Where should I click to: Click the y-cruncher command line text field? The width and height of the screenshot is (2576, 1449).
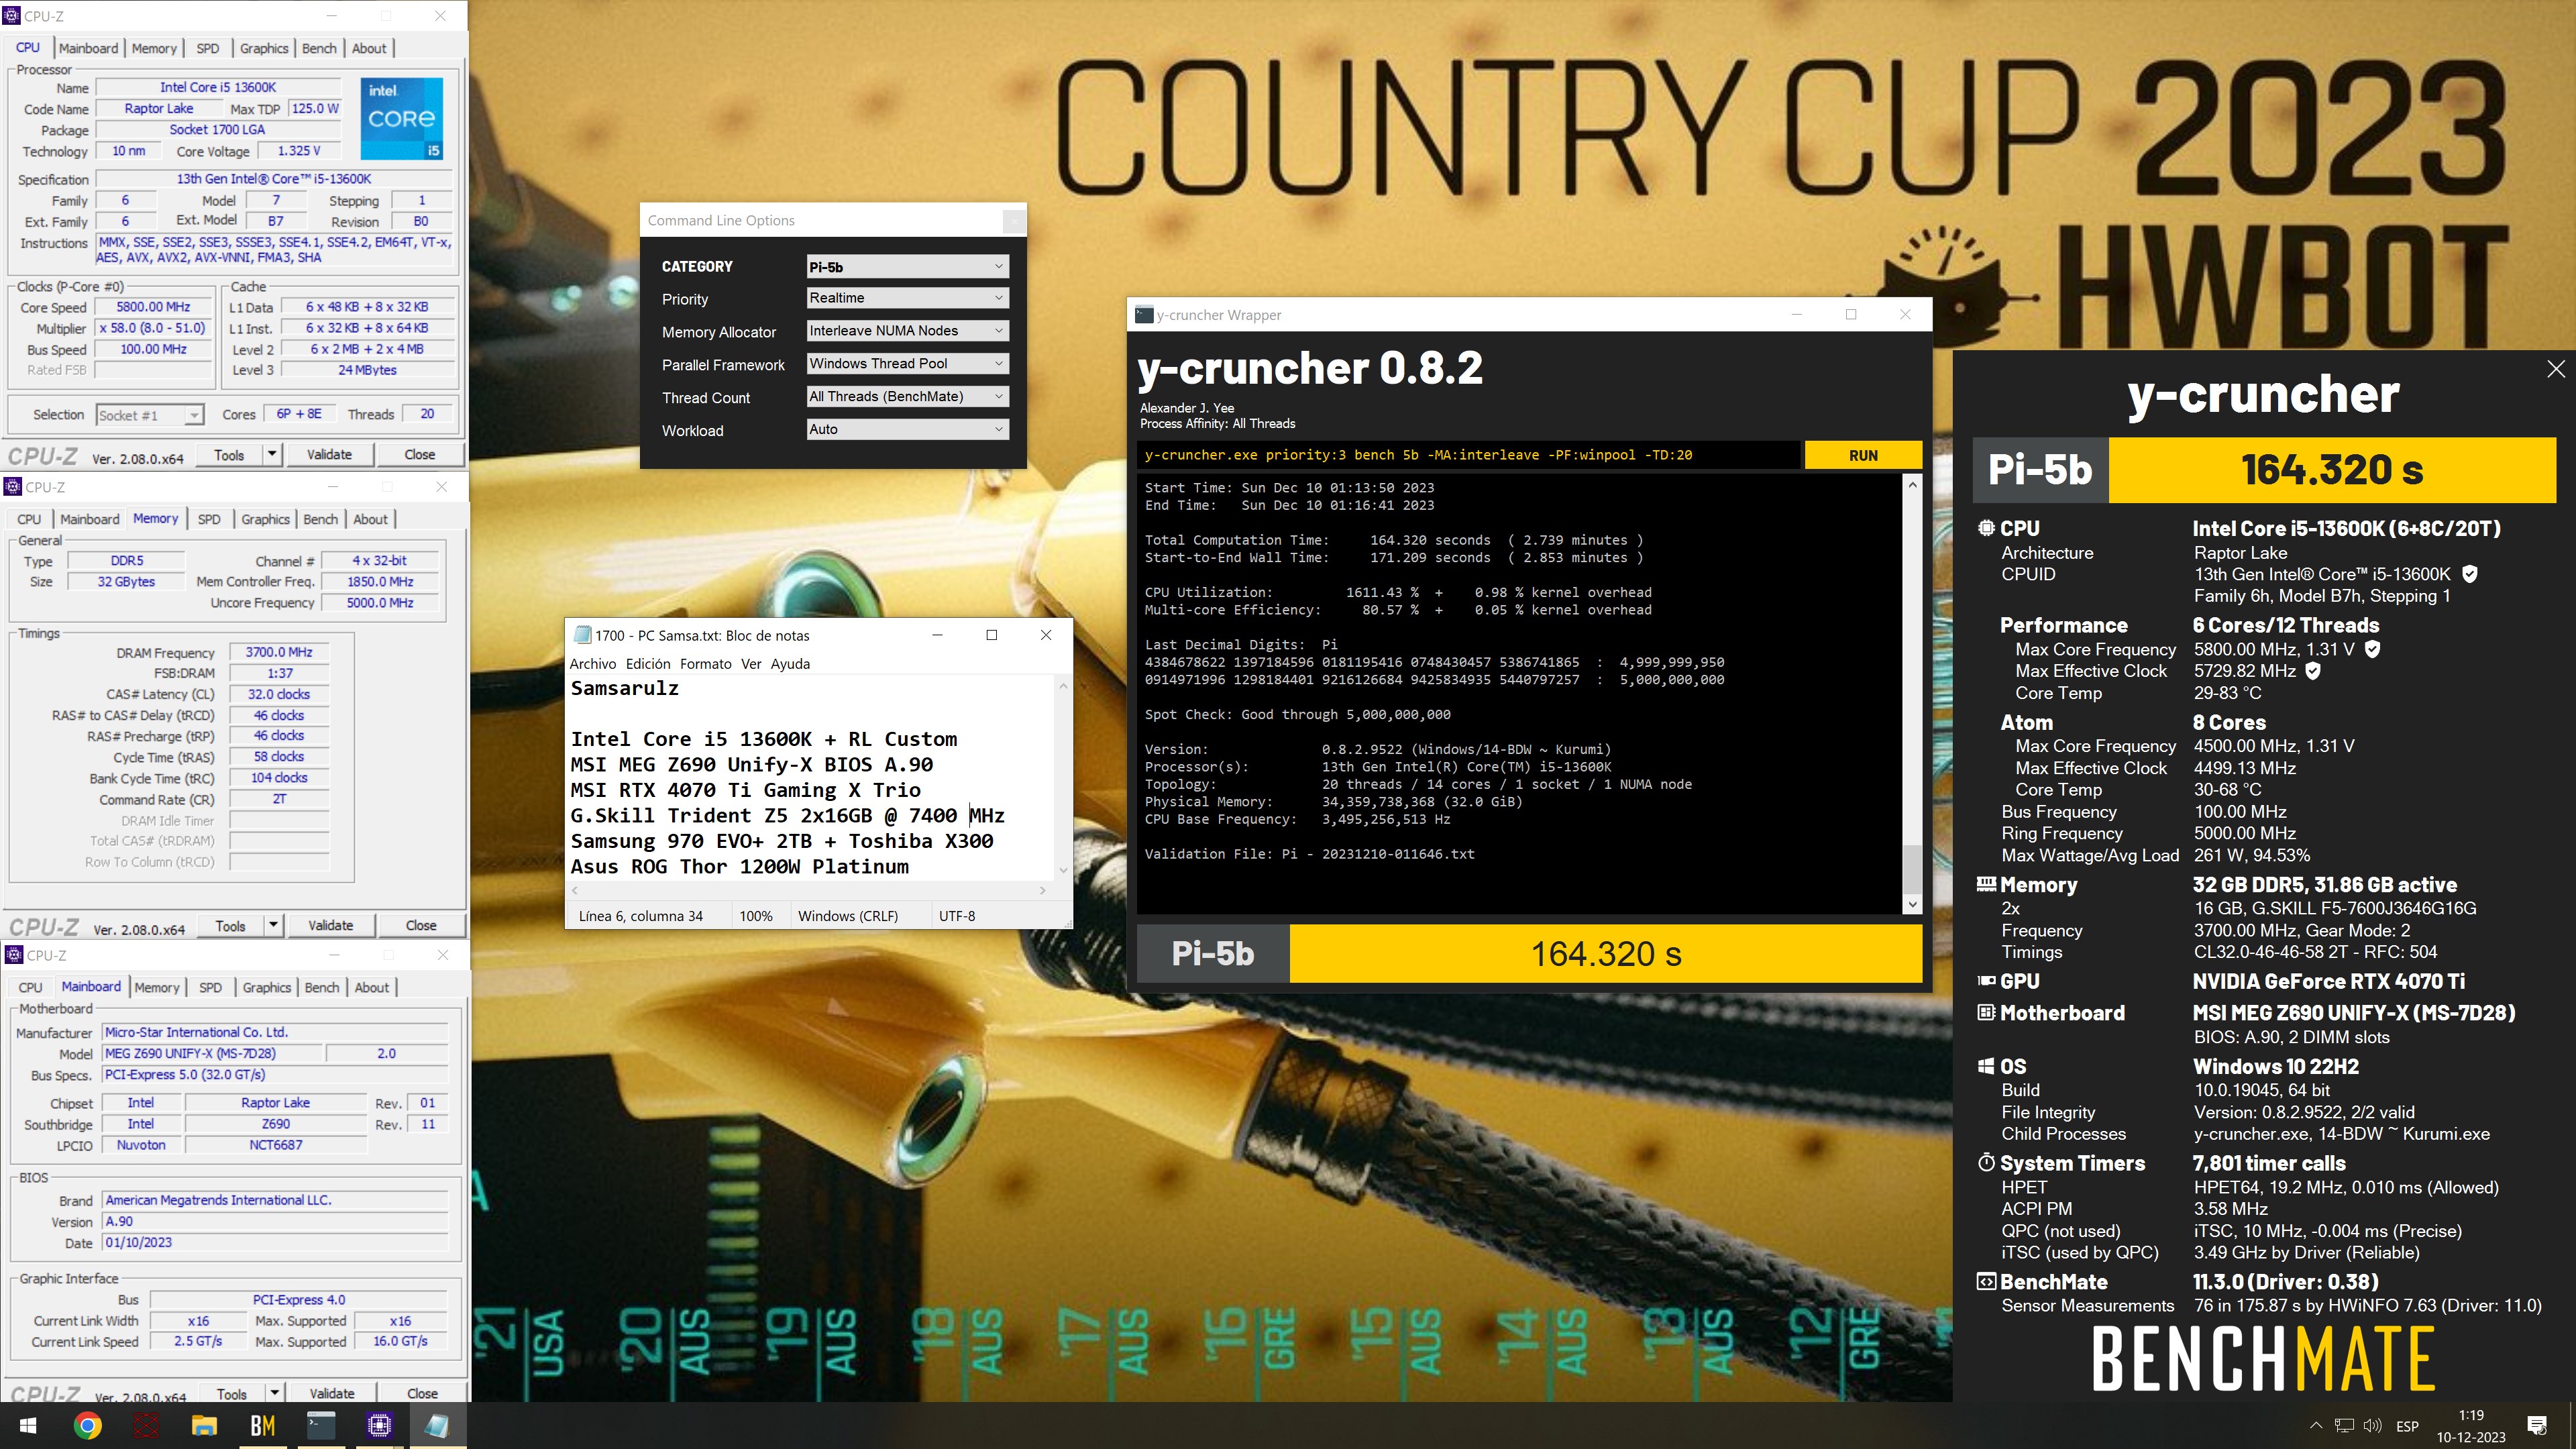(x=1467, y=455)
